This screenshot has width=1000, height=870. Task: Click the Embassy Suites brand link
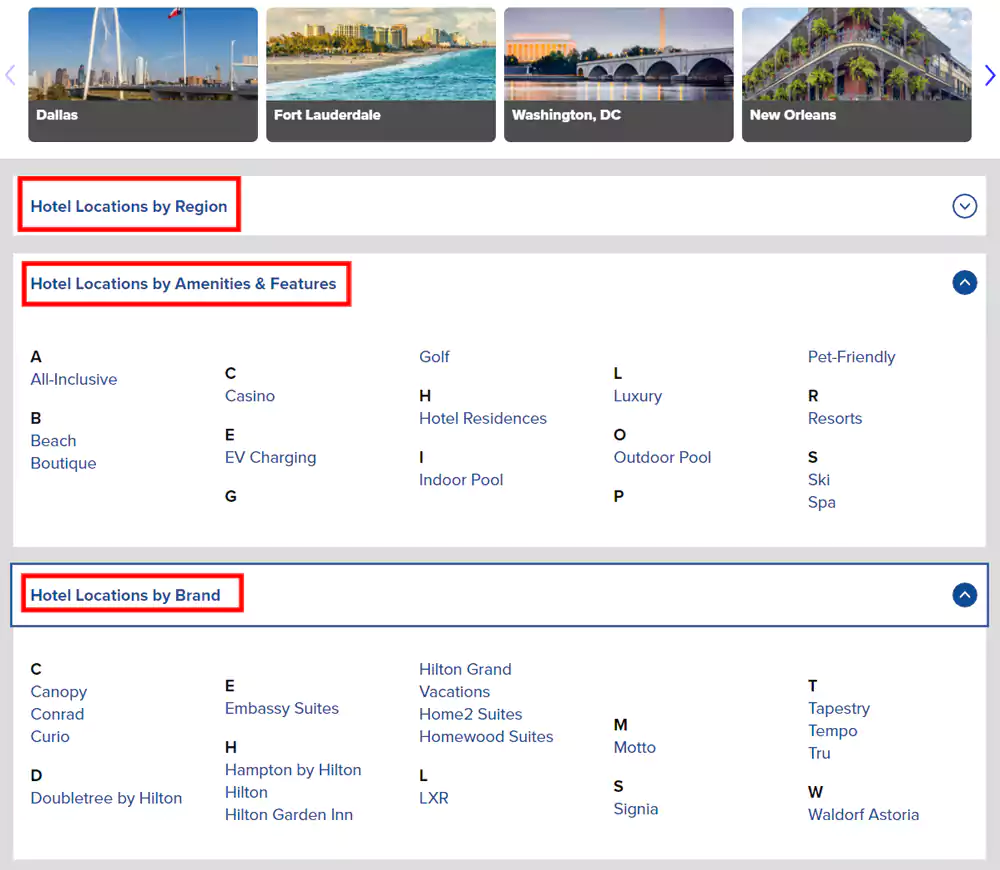(282, 709)
